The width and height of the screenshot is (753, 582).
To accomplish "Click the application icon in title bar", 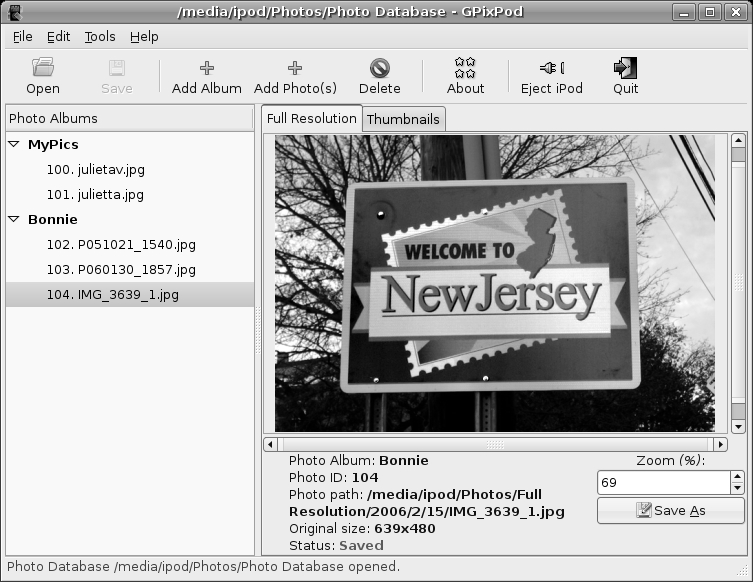I will tap(15, 12).
